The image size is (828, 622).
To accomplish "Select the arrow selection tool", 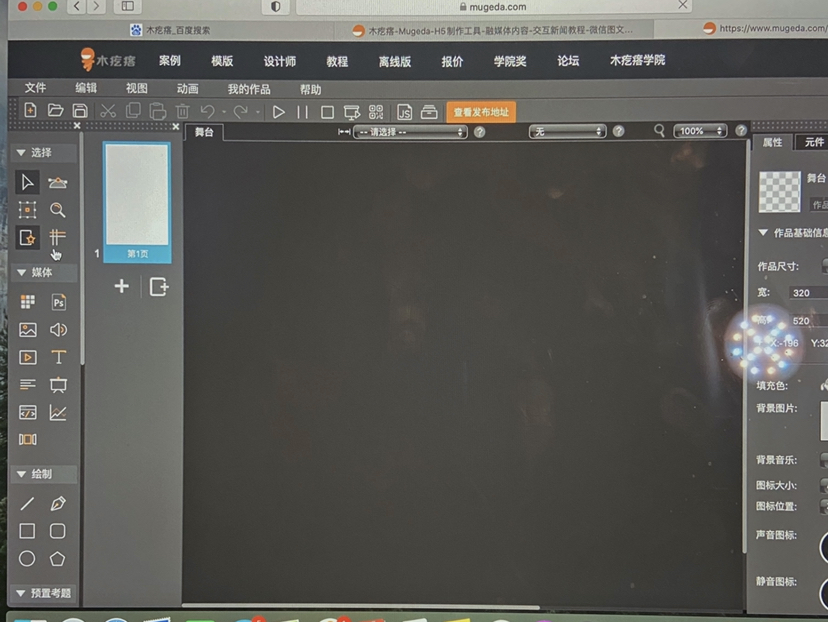I will coord(27,183).
